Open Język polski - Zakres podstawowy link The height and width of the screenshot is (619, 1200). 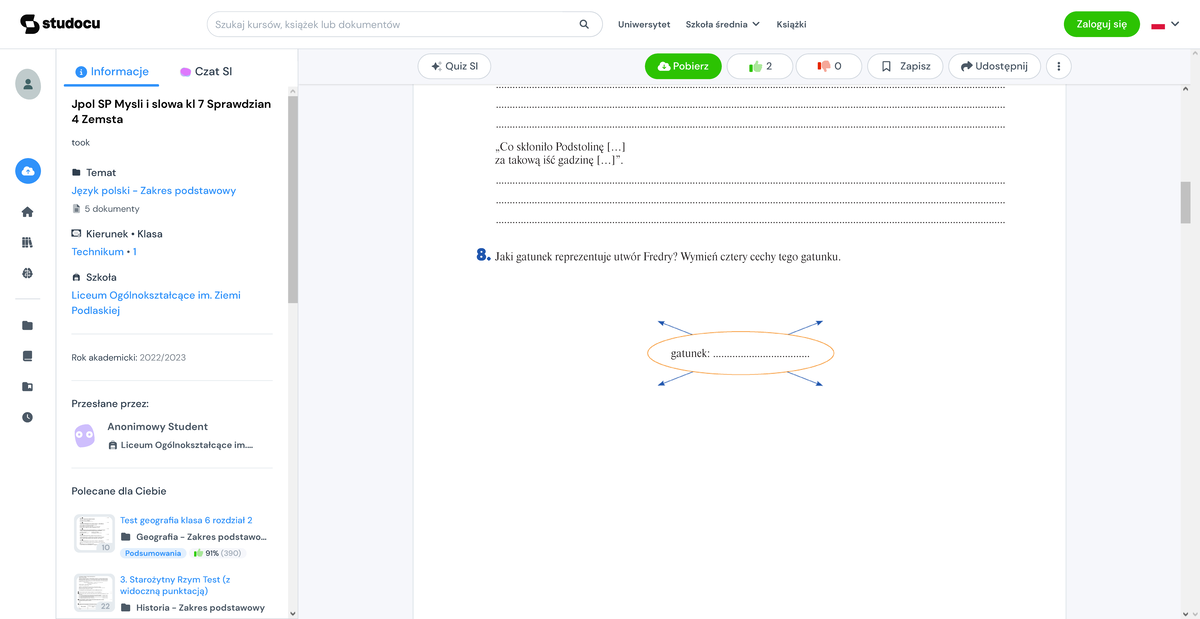point(154,190)
